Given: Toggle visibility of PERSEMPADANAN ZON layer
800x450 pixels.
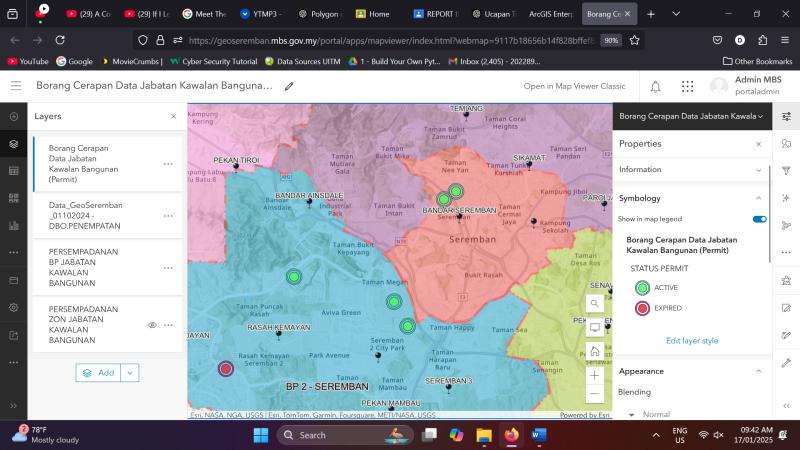Looking at the screenshot, I should pos(153,325).
